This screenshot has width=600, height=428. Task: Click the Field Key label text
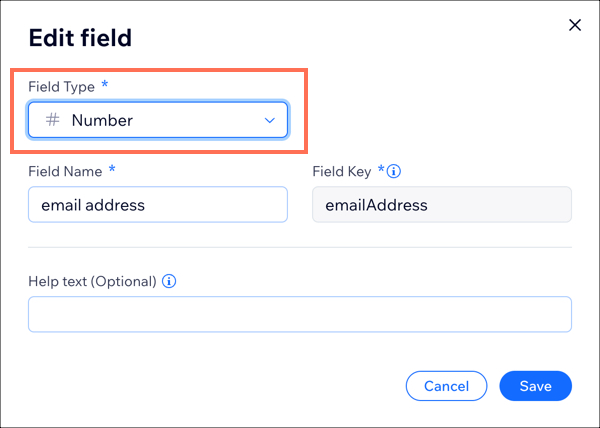click(x=342, y=172)
